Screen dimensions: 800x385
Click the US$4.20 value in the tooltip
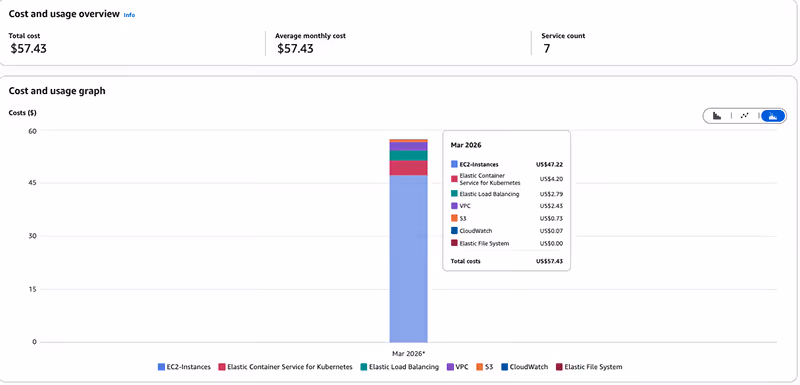[x=551, y=179]
